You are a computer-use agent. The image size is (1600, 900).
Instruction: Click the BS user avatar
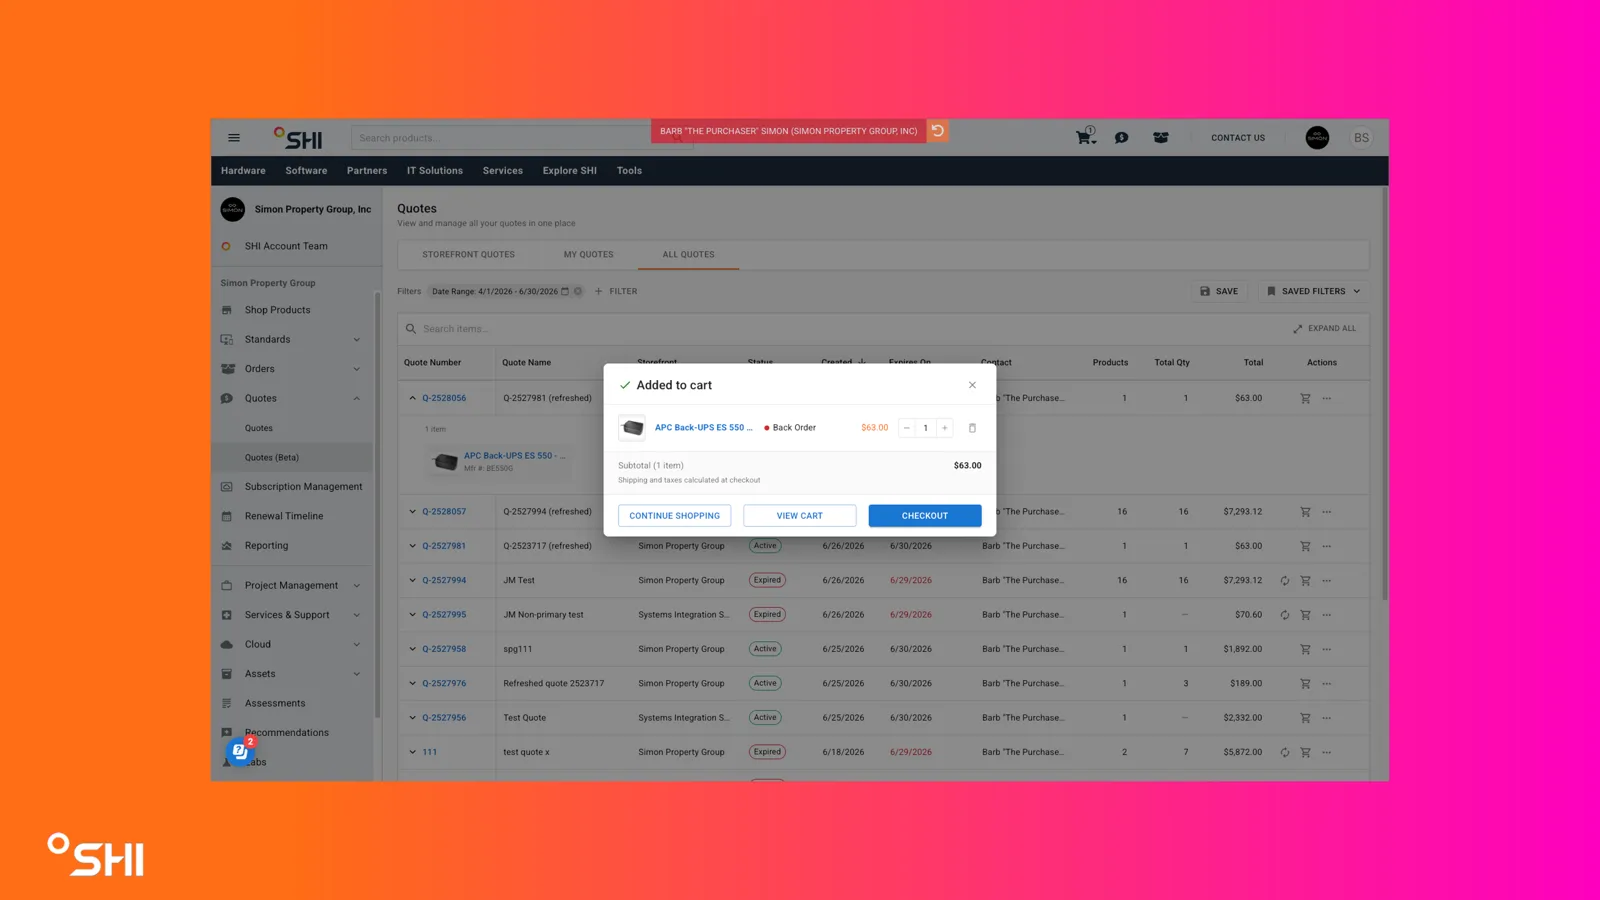coord(1361,138)
